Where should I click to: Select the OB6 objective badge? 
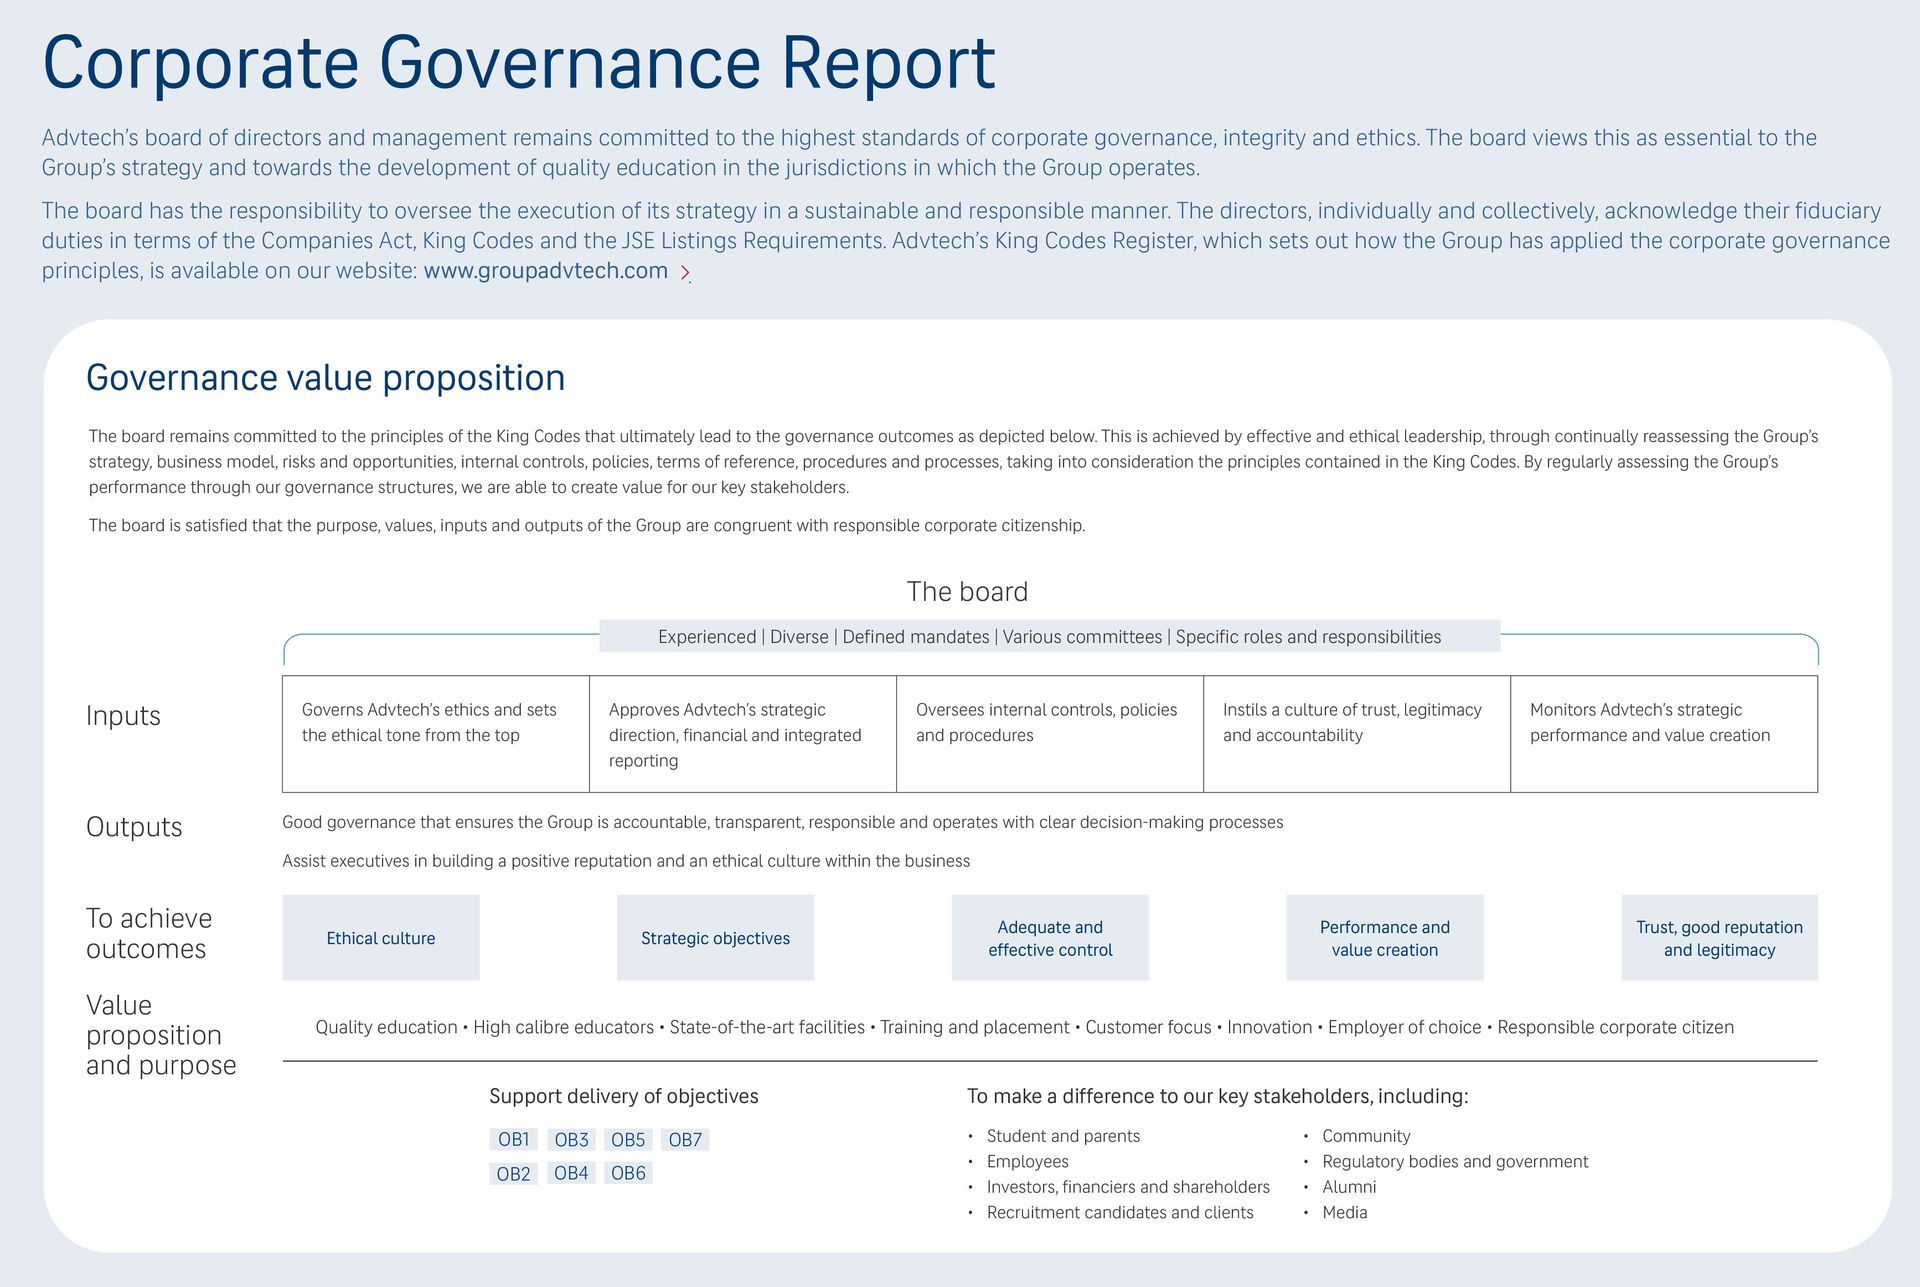tap(628, 1173)
